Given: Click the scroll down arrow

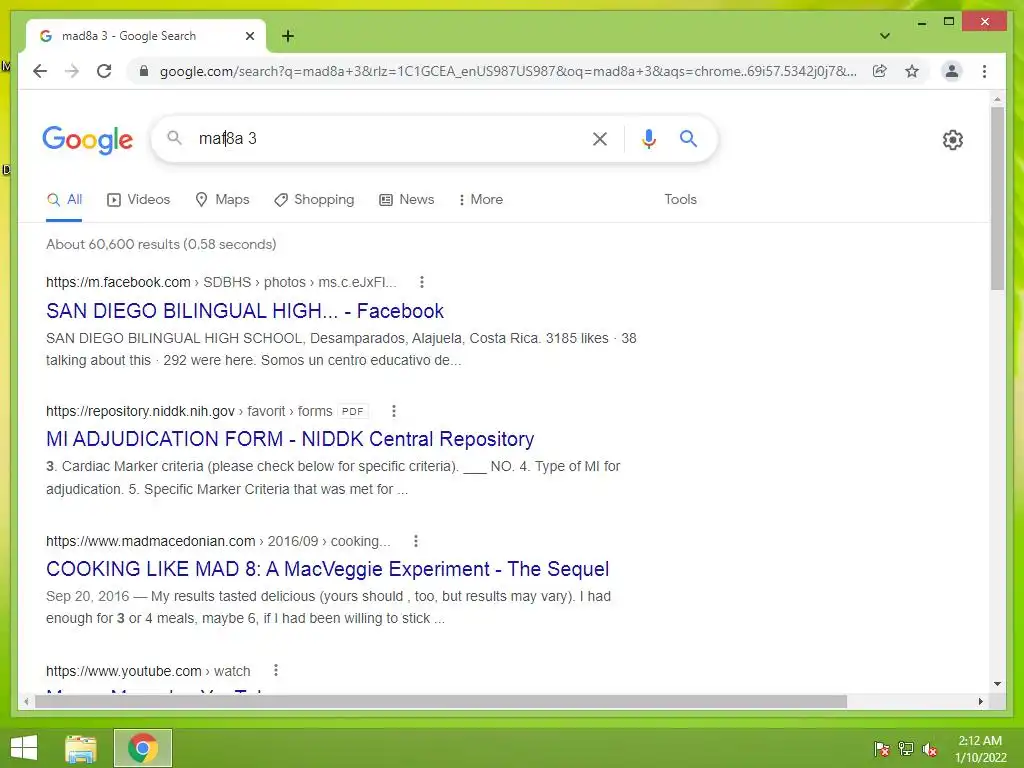Looking at the screenshot, I should (997, 684).
